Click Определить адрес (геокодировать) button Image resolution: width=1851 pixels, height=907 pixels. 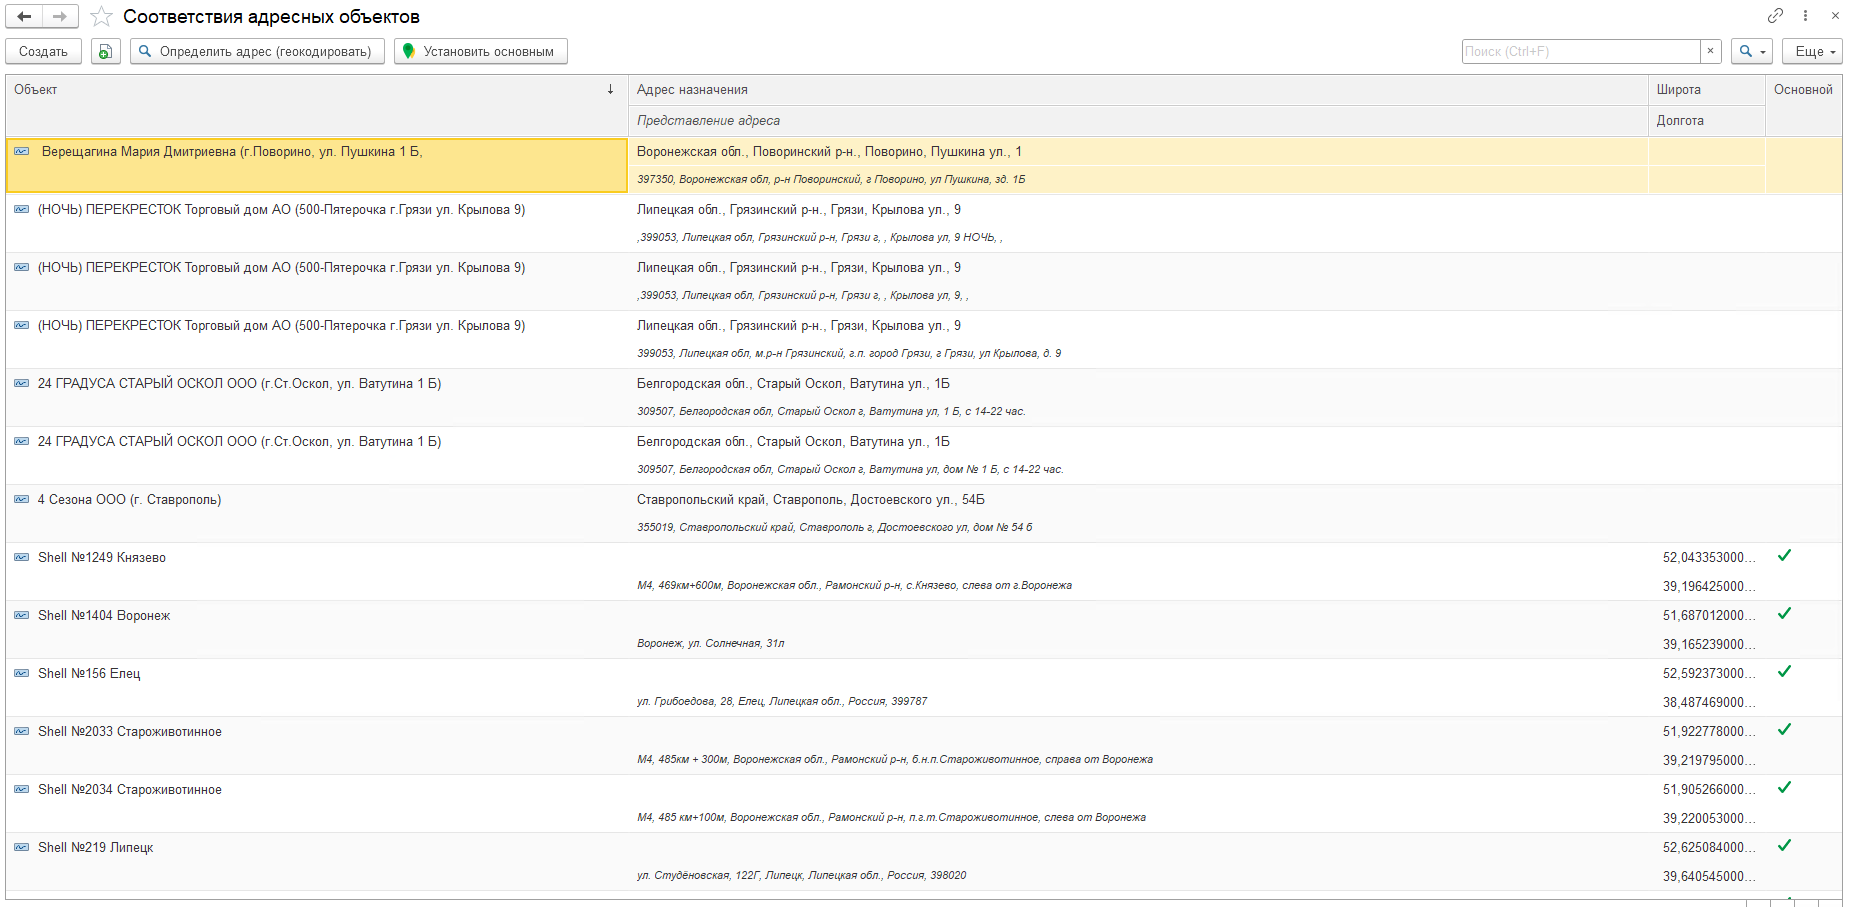click(257, 51)
